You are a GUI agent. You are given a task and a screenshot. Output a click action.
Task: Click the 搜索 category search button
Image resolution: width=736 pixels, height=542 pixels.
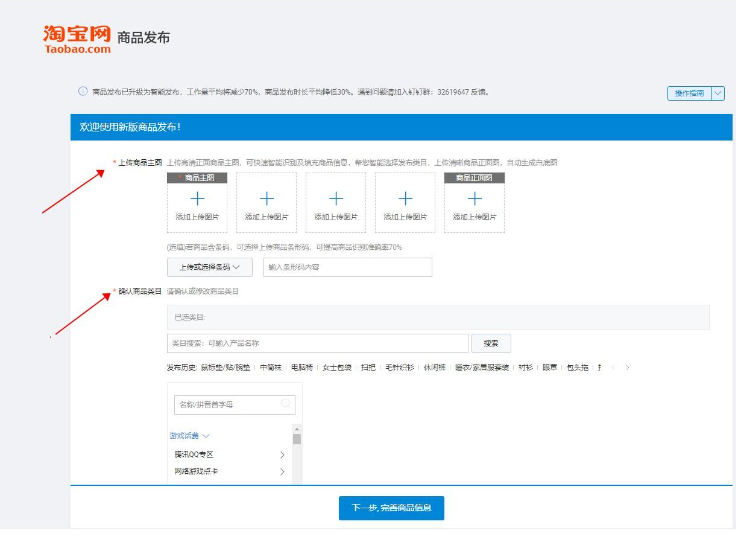(490, 343)
